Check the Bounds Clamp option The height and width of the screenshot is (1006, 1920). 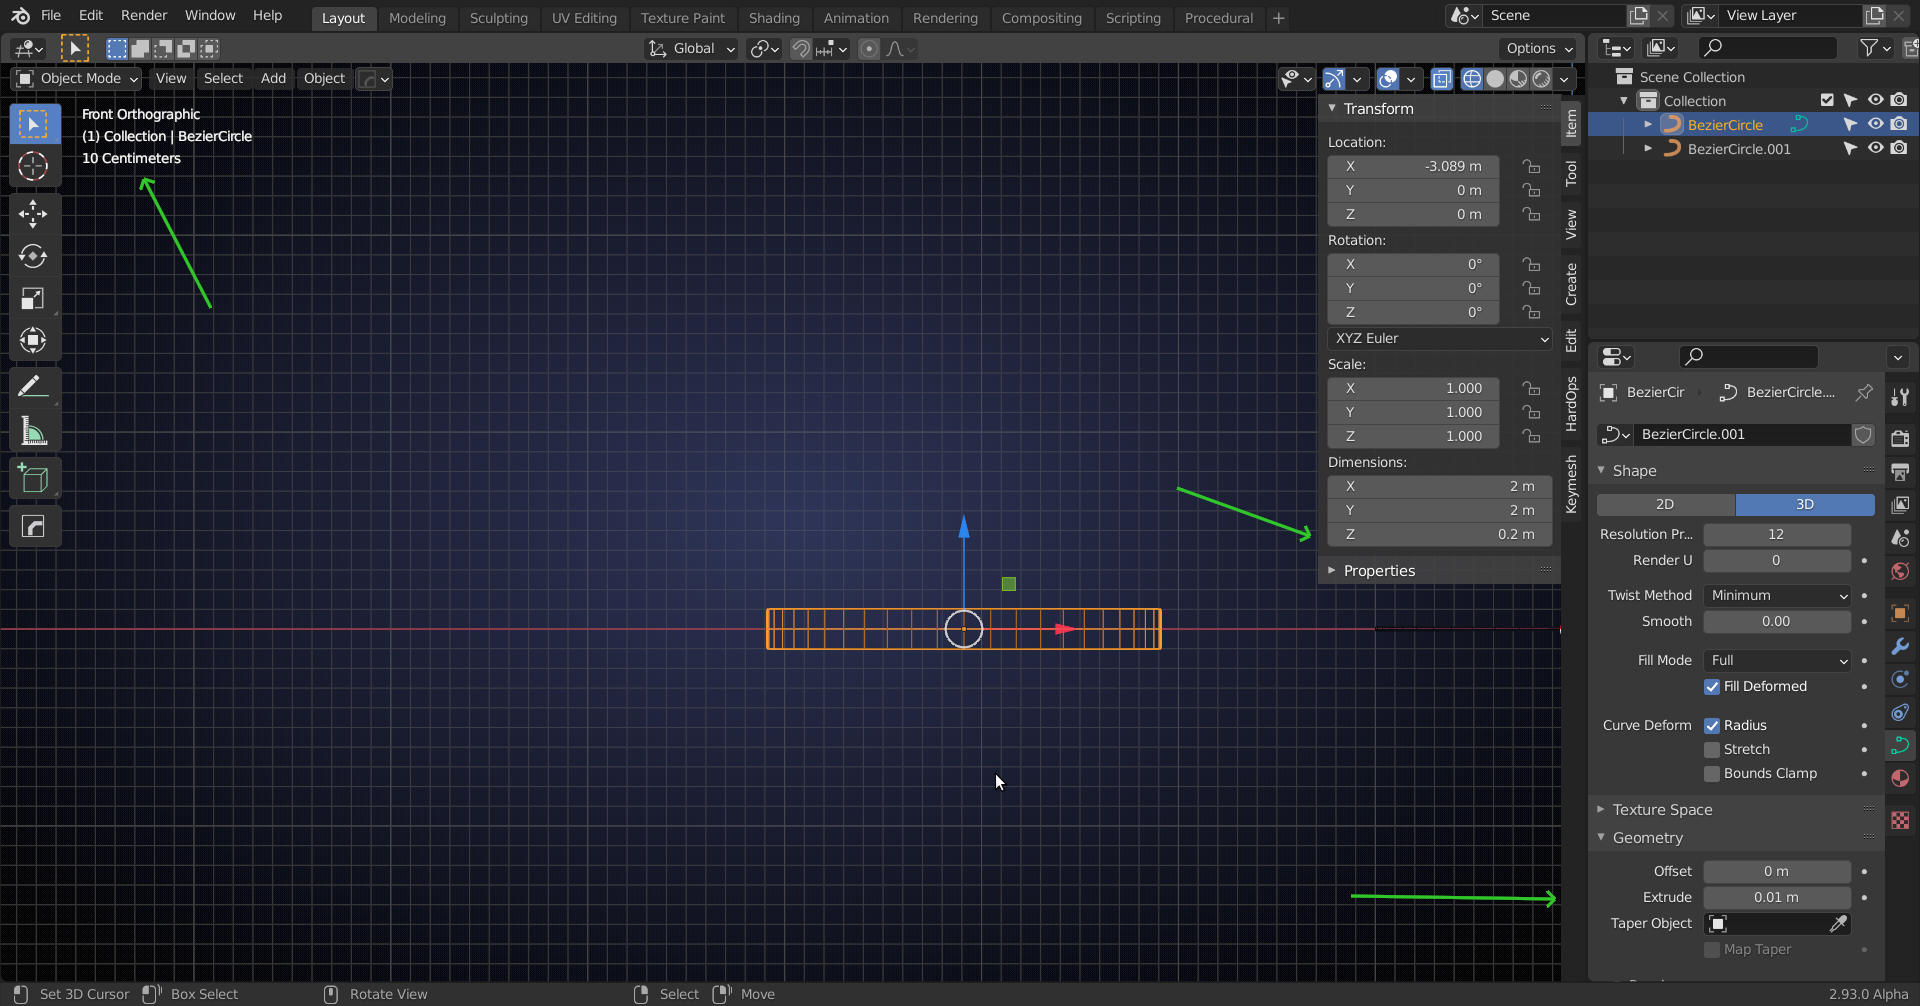point(1714,773)
